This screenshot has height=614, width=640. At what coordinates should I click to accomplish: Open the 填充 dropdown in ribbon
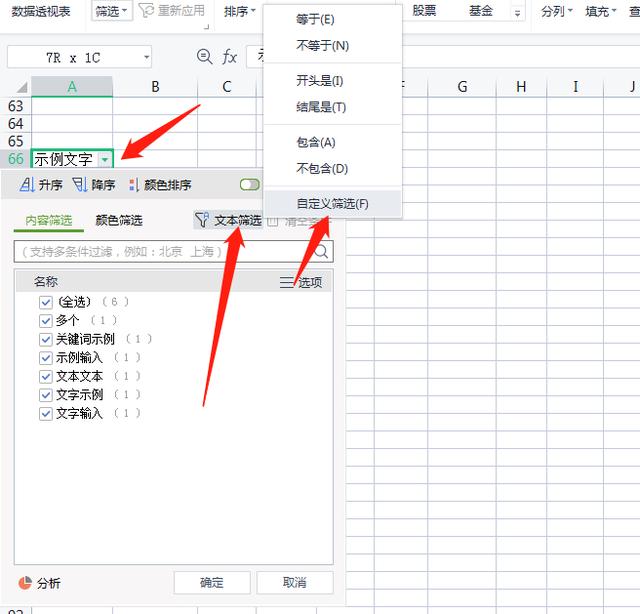[600, 11]
